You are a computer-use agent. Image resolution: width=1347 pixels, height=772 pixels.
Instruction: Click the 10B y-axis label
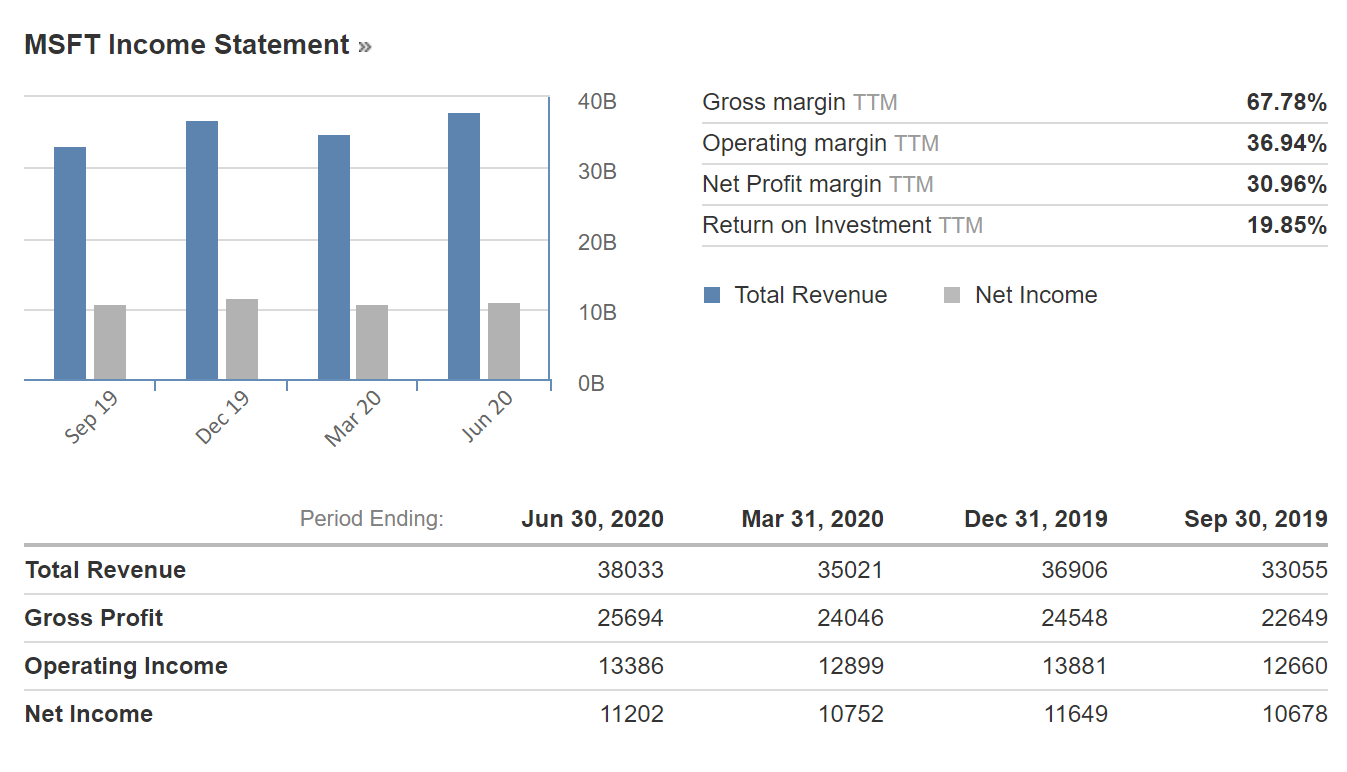pyautogui.click(x=597, y=313)
